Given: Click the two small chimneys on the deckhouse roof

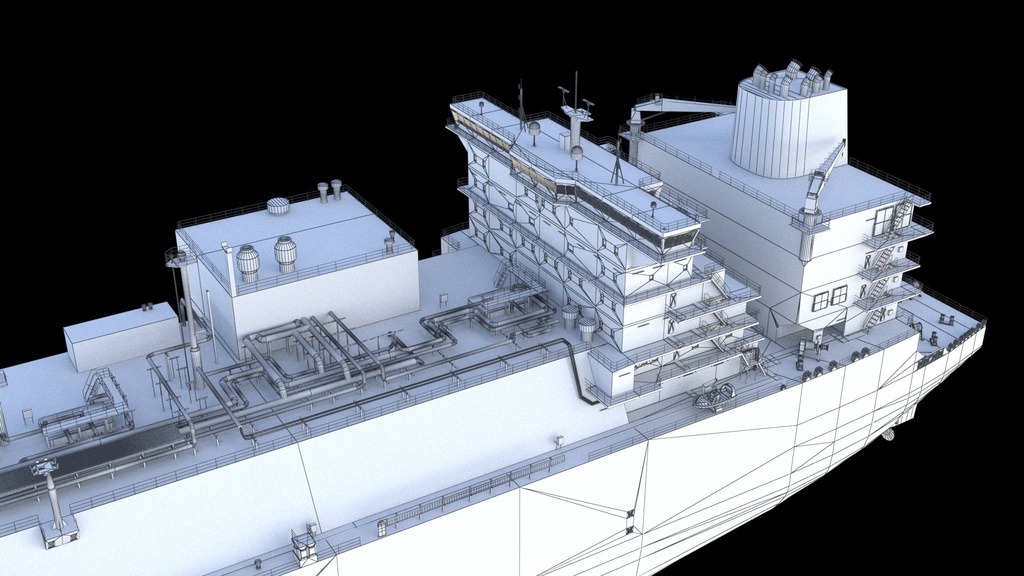Looking at the screenshot, I should coord(329,190).
